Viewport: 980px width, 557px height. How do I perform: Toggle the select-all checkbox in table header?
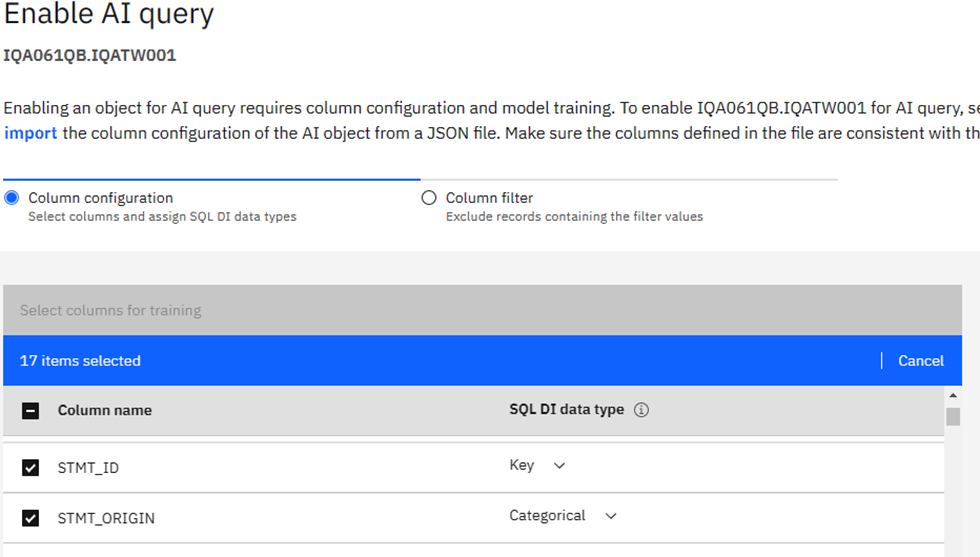pos(31,410)
